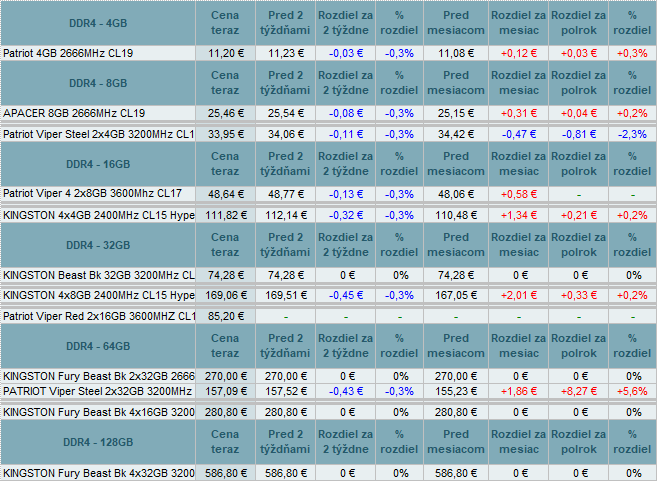Click the 33,95 € current price

click(226, 134)
